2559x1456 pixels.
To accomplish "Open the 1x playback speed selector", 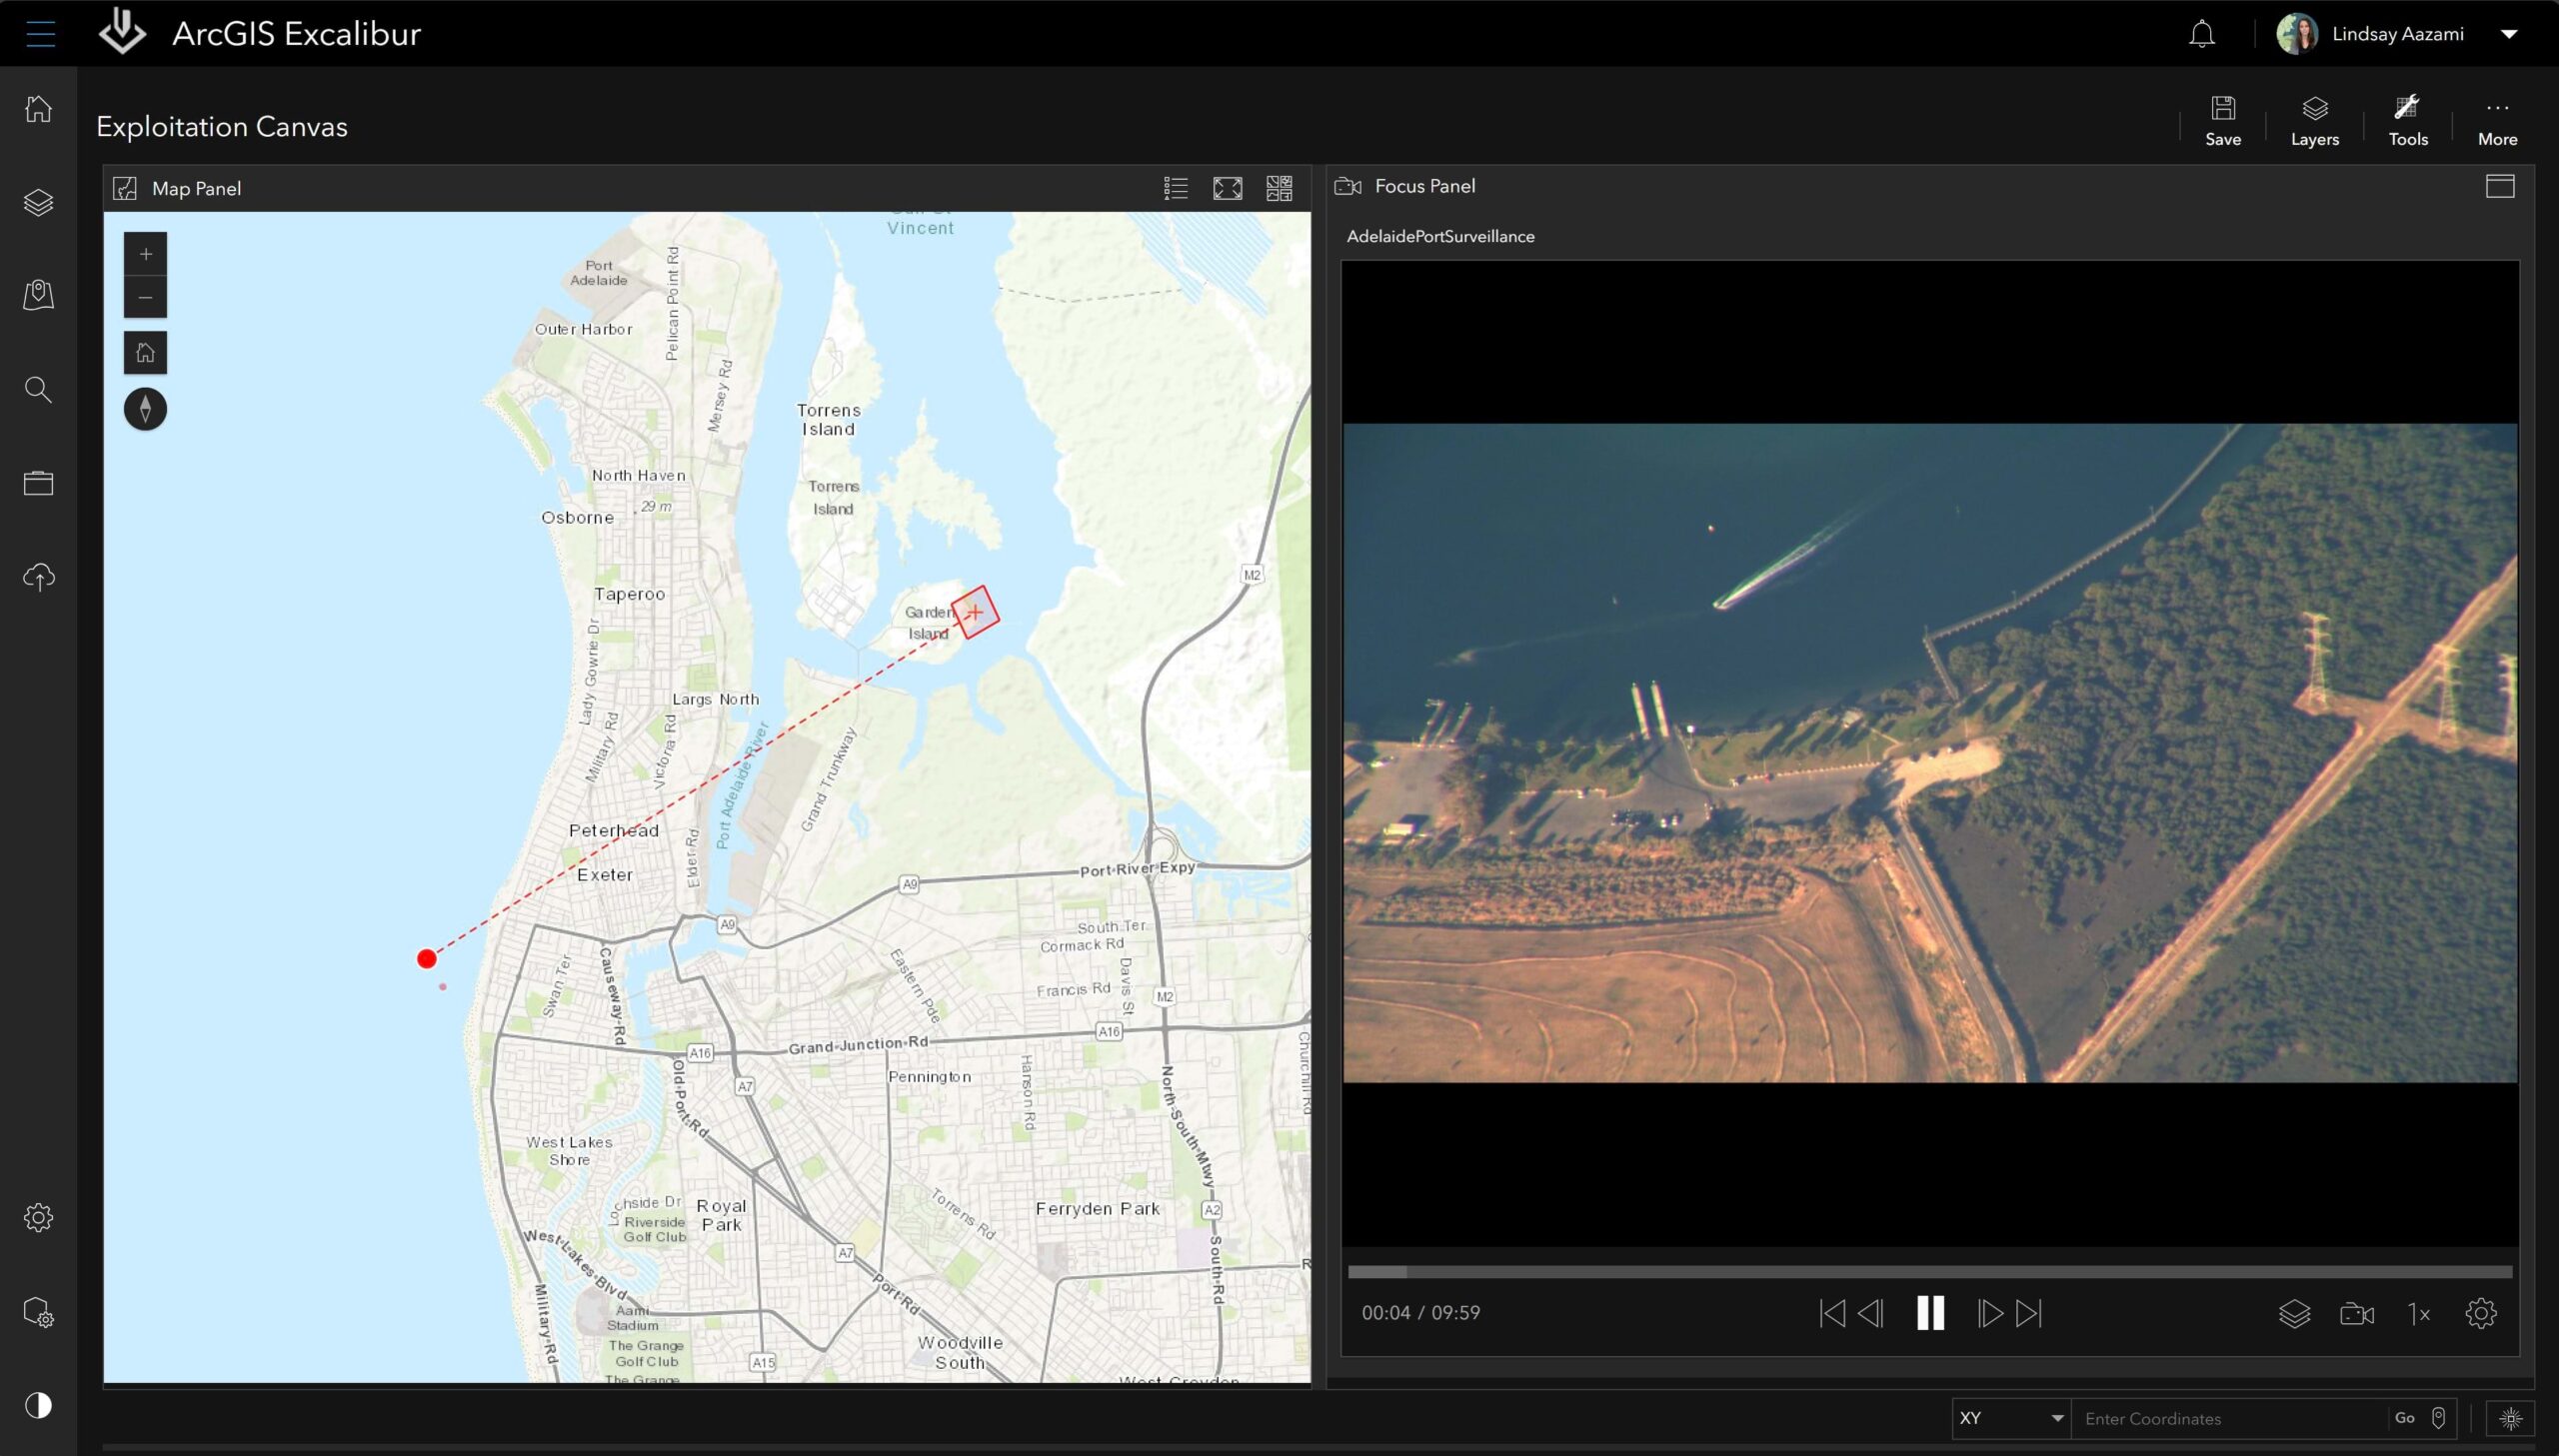I will 2418,1314.
